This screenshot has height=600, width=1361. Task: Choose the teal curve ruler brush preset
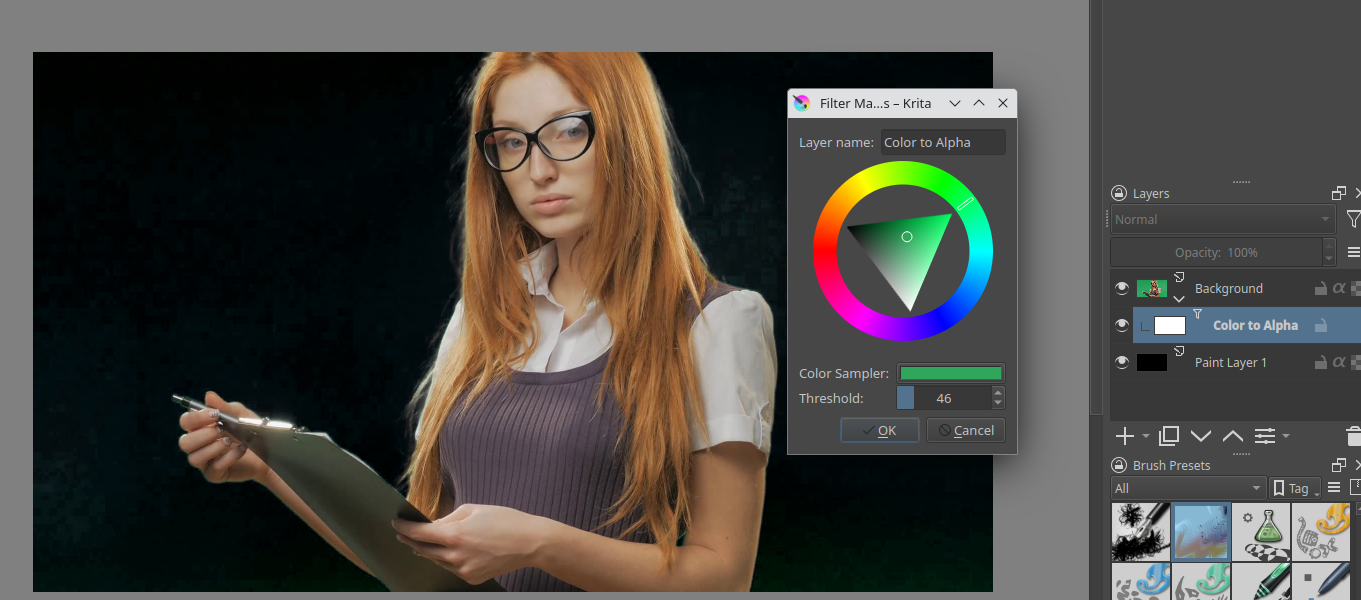1200,581
